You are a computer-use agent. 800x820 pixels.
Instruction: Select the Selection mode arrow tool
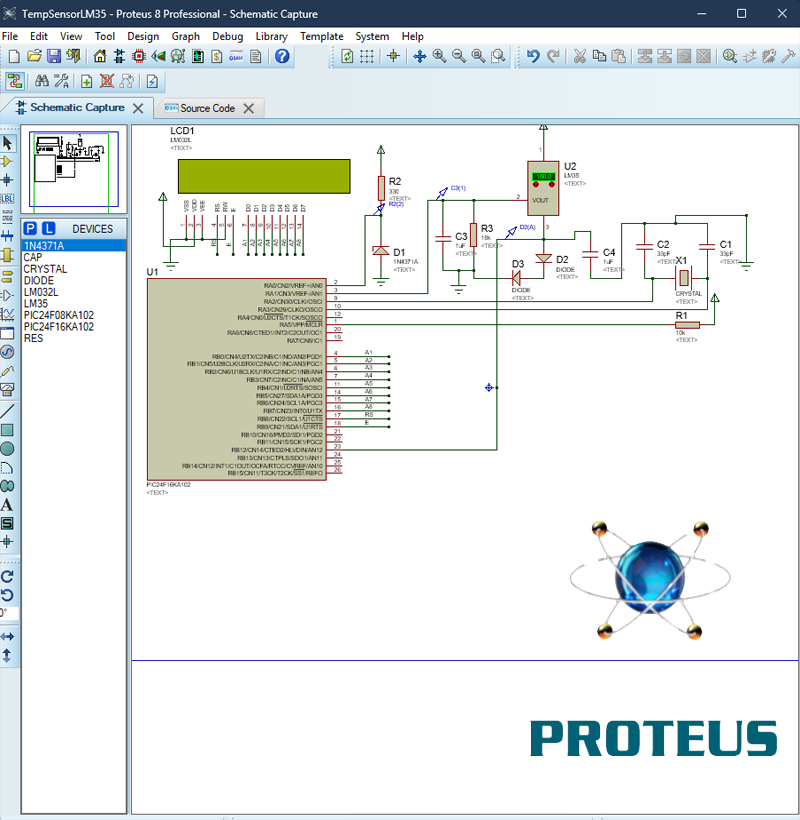pyautogui.click(x=7, y=143)
